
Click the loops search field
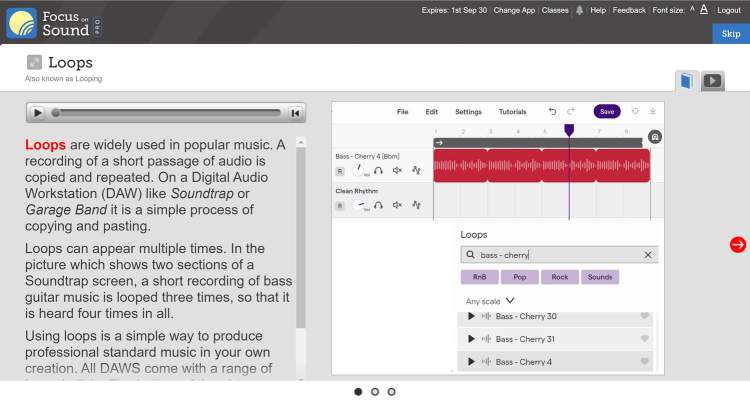pos(559,255)
